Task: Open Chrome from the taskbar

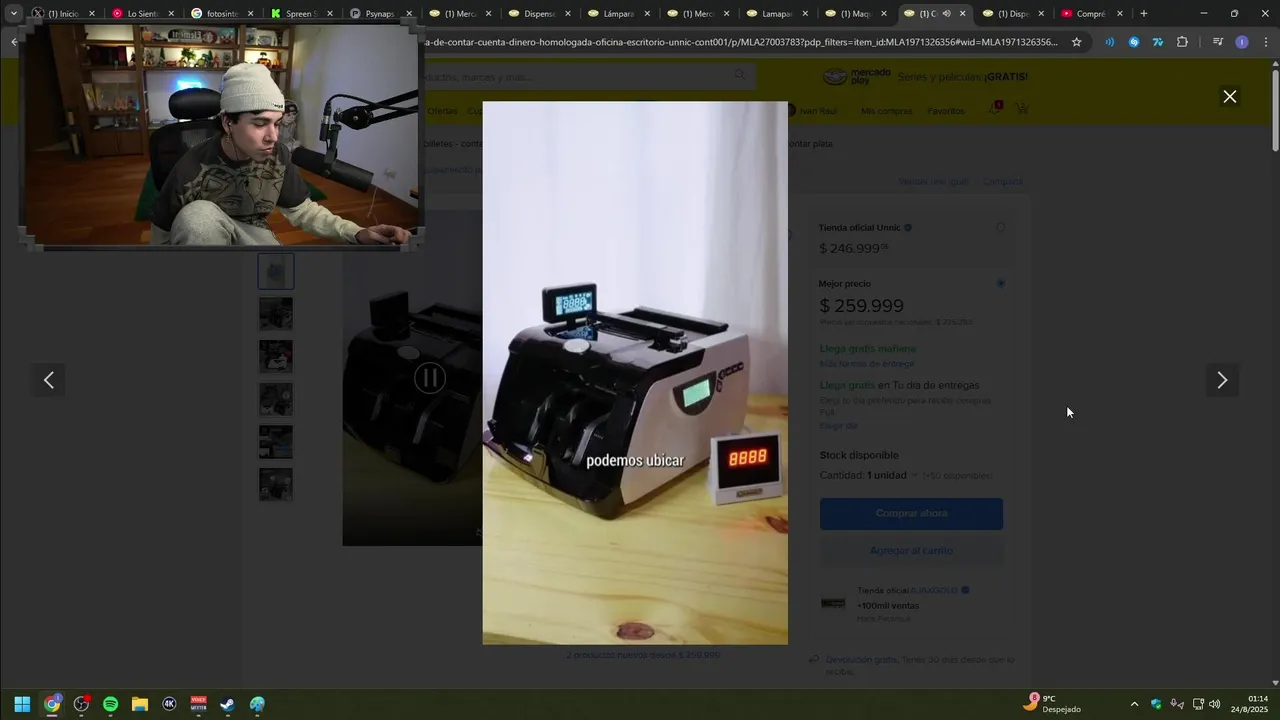Action: click(52, 704)
